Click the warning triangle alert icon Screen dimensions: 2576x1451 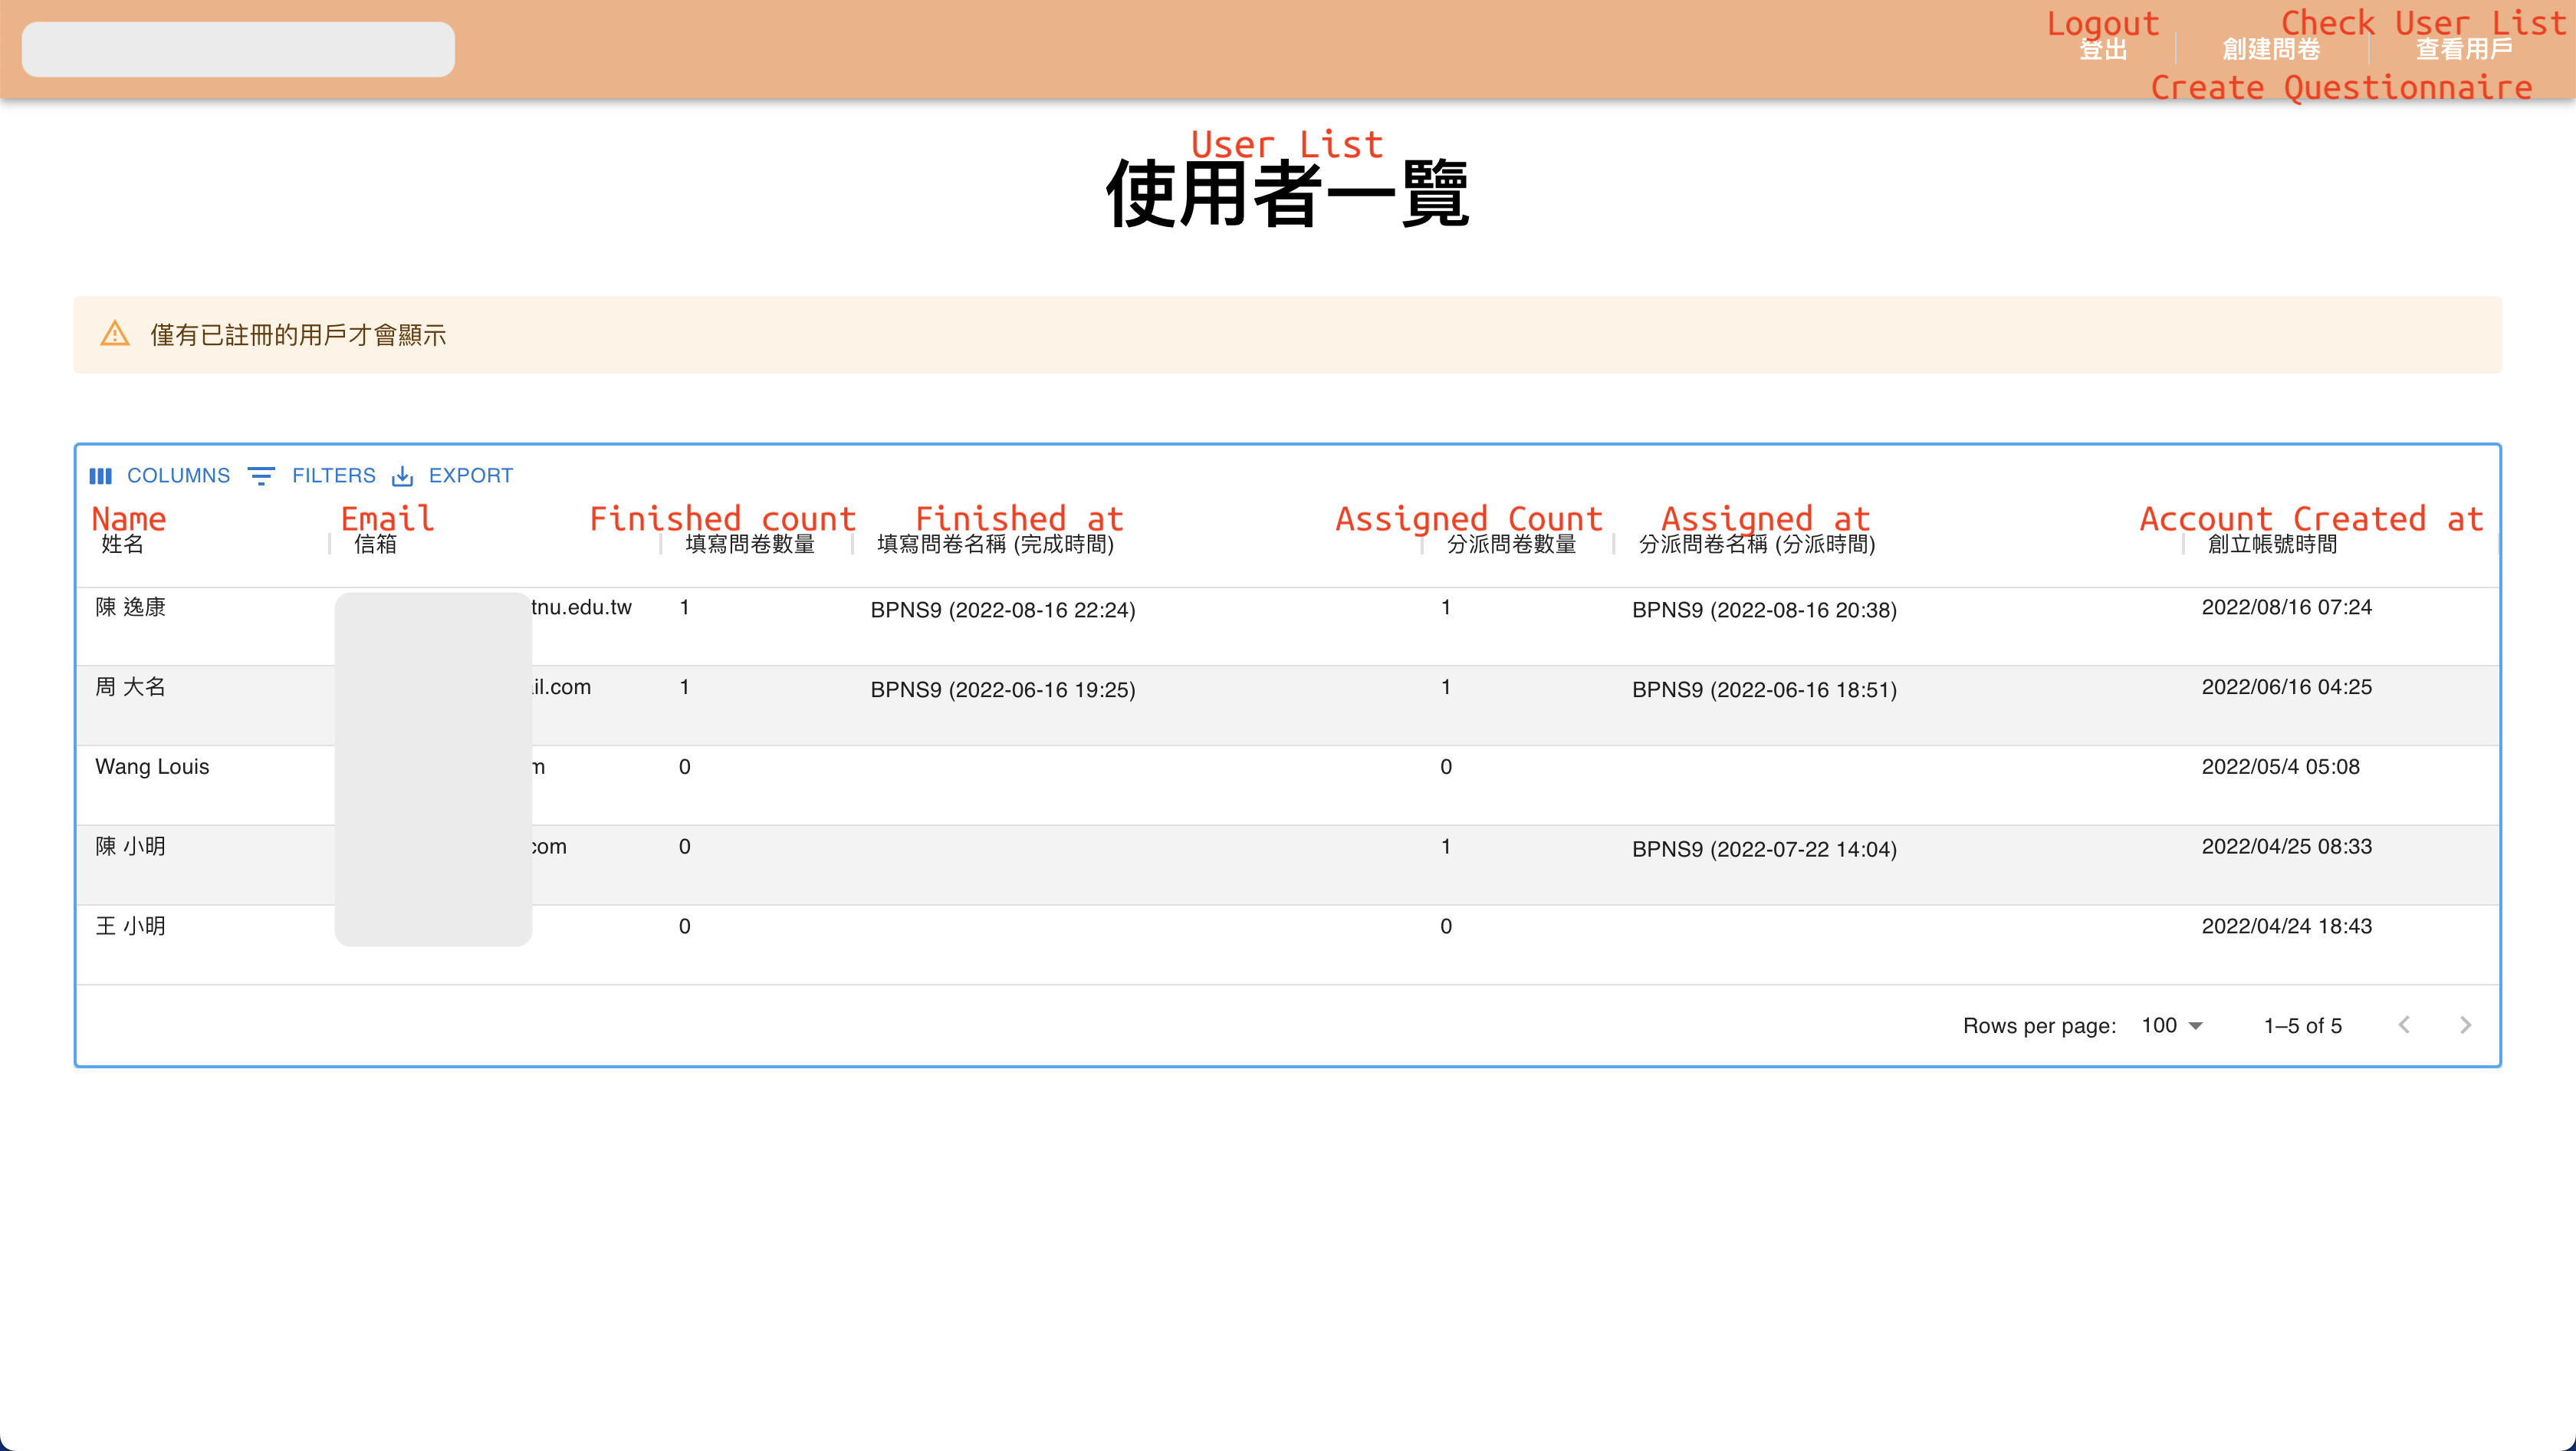click(115, 334)
